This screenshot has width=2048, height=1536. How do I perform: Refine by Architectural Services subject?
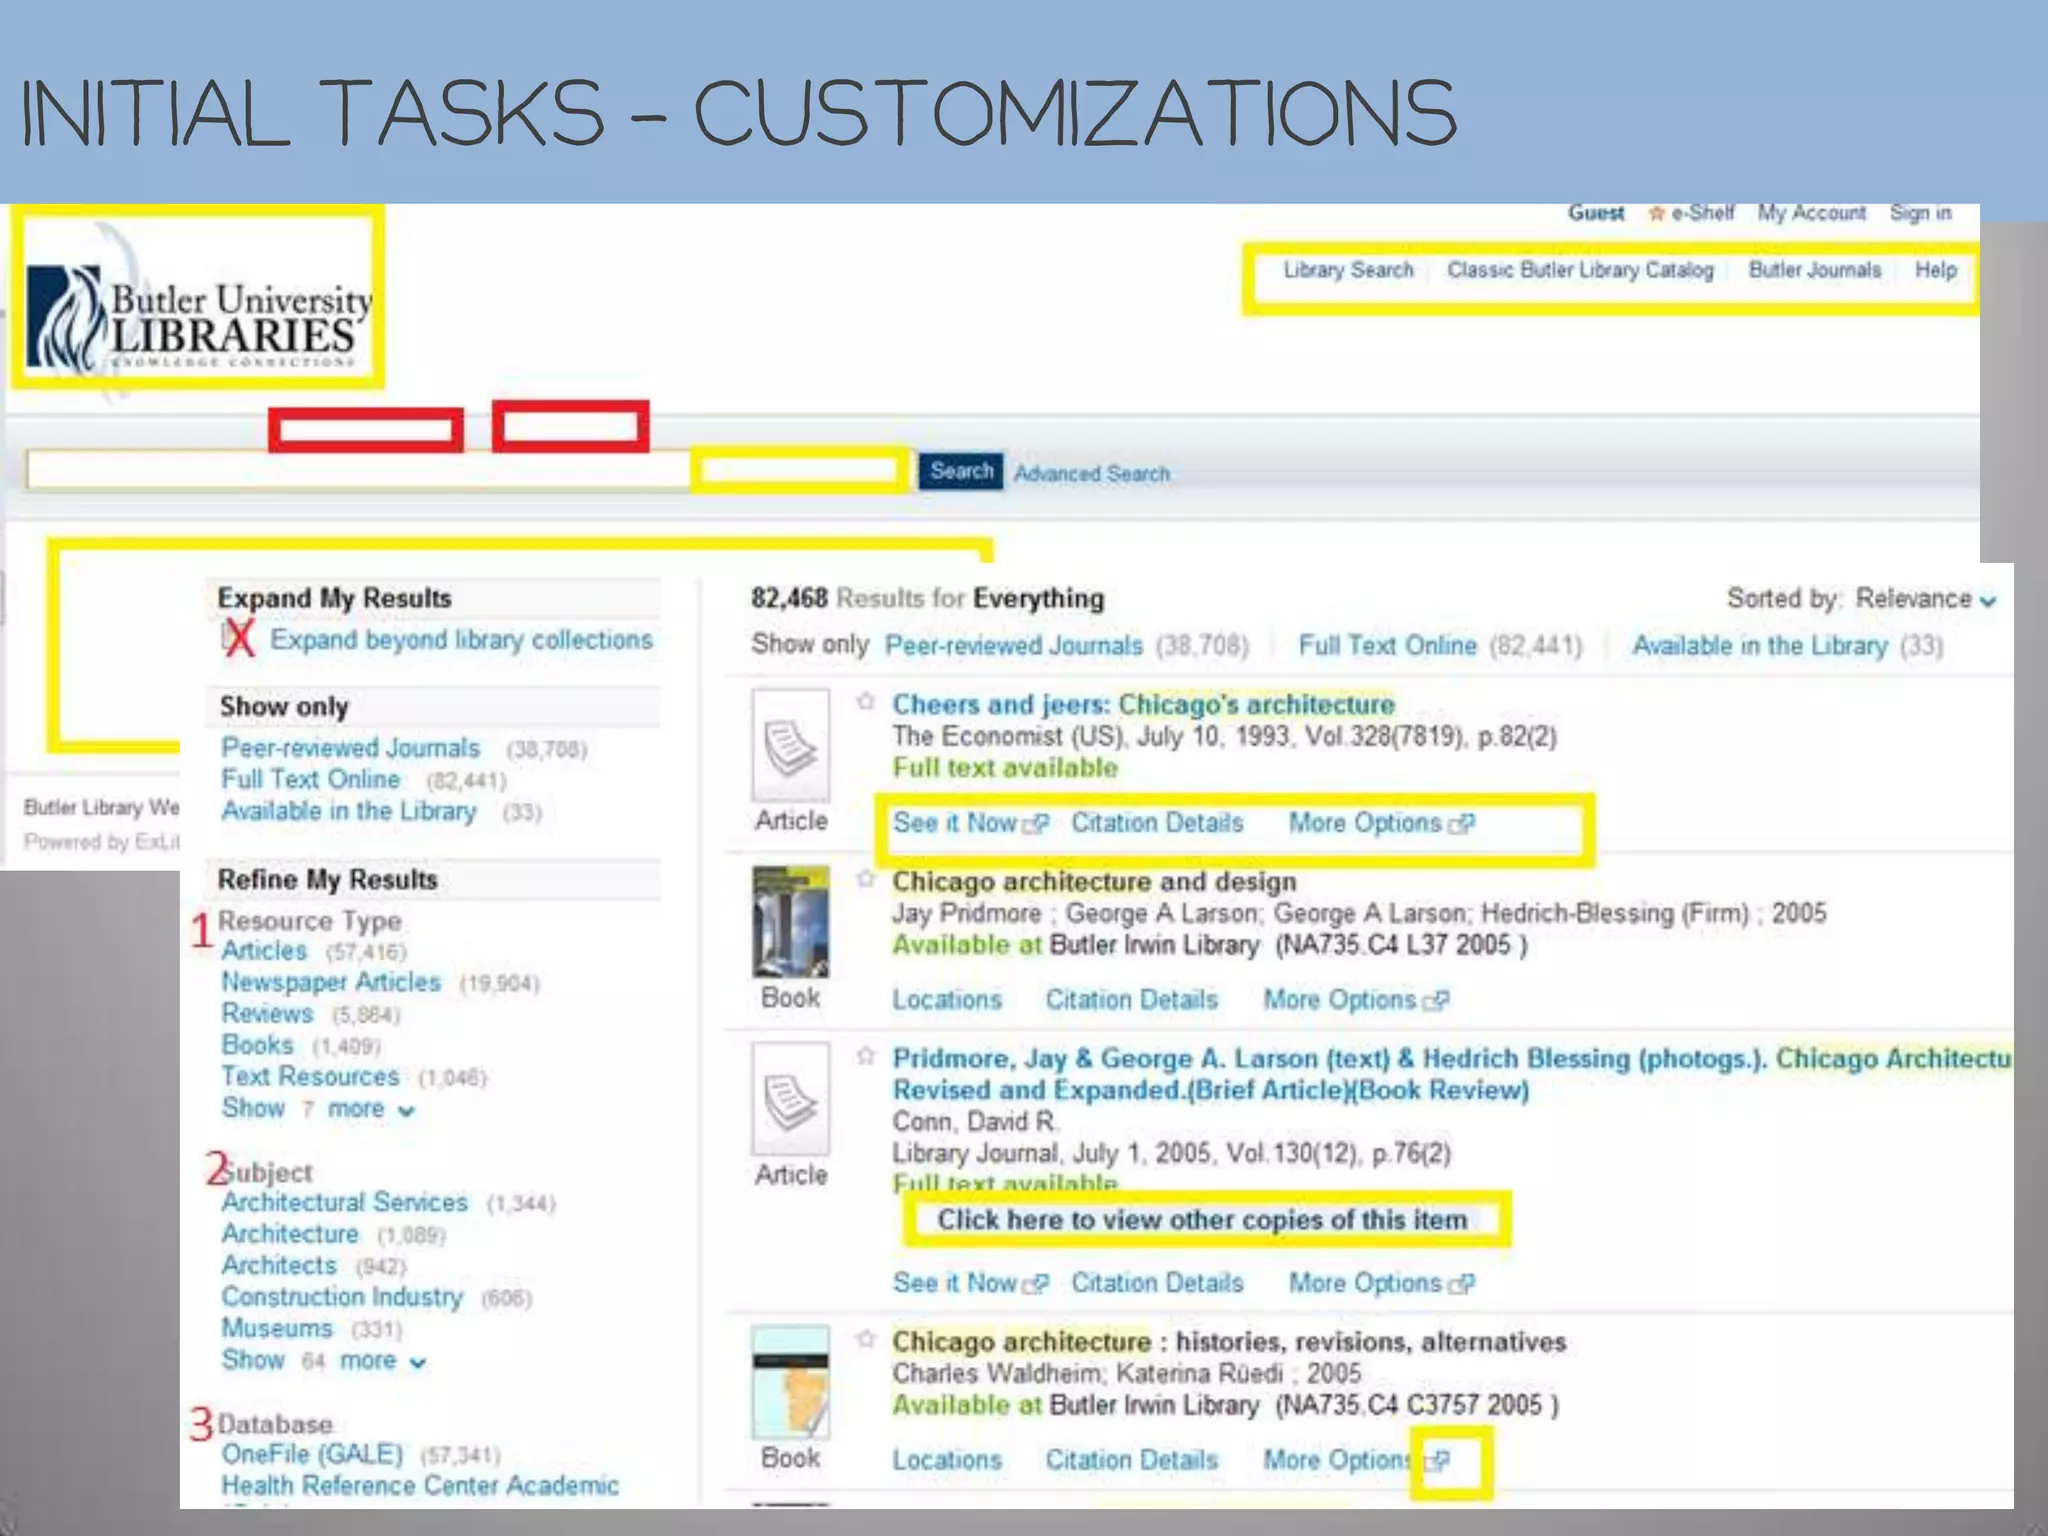point(344,1203)
